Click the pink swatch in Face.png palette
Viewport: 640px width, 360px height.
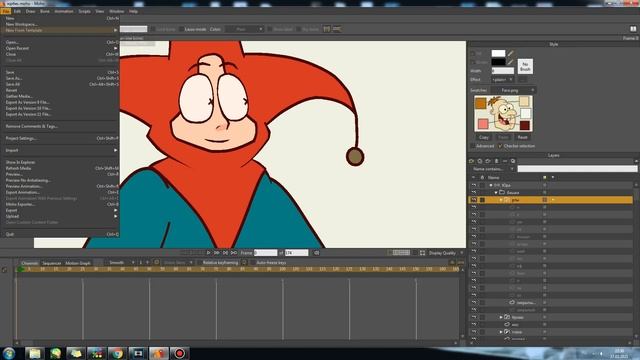(483, 124)
